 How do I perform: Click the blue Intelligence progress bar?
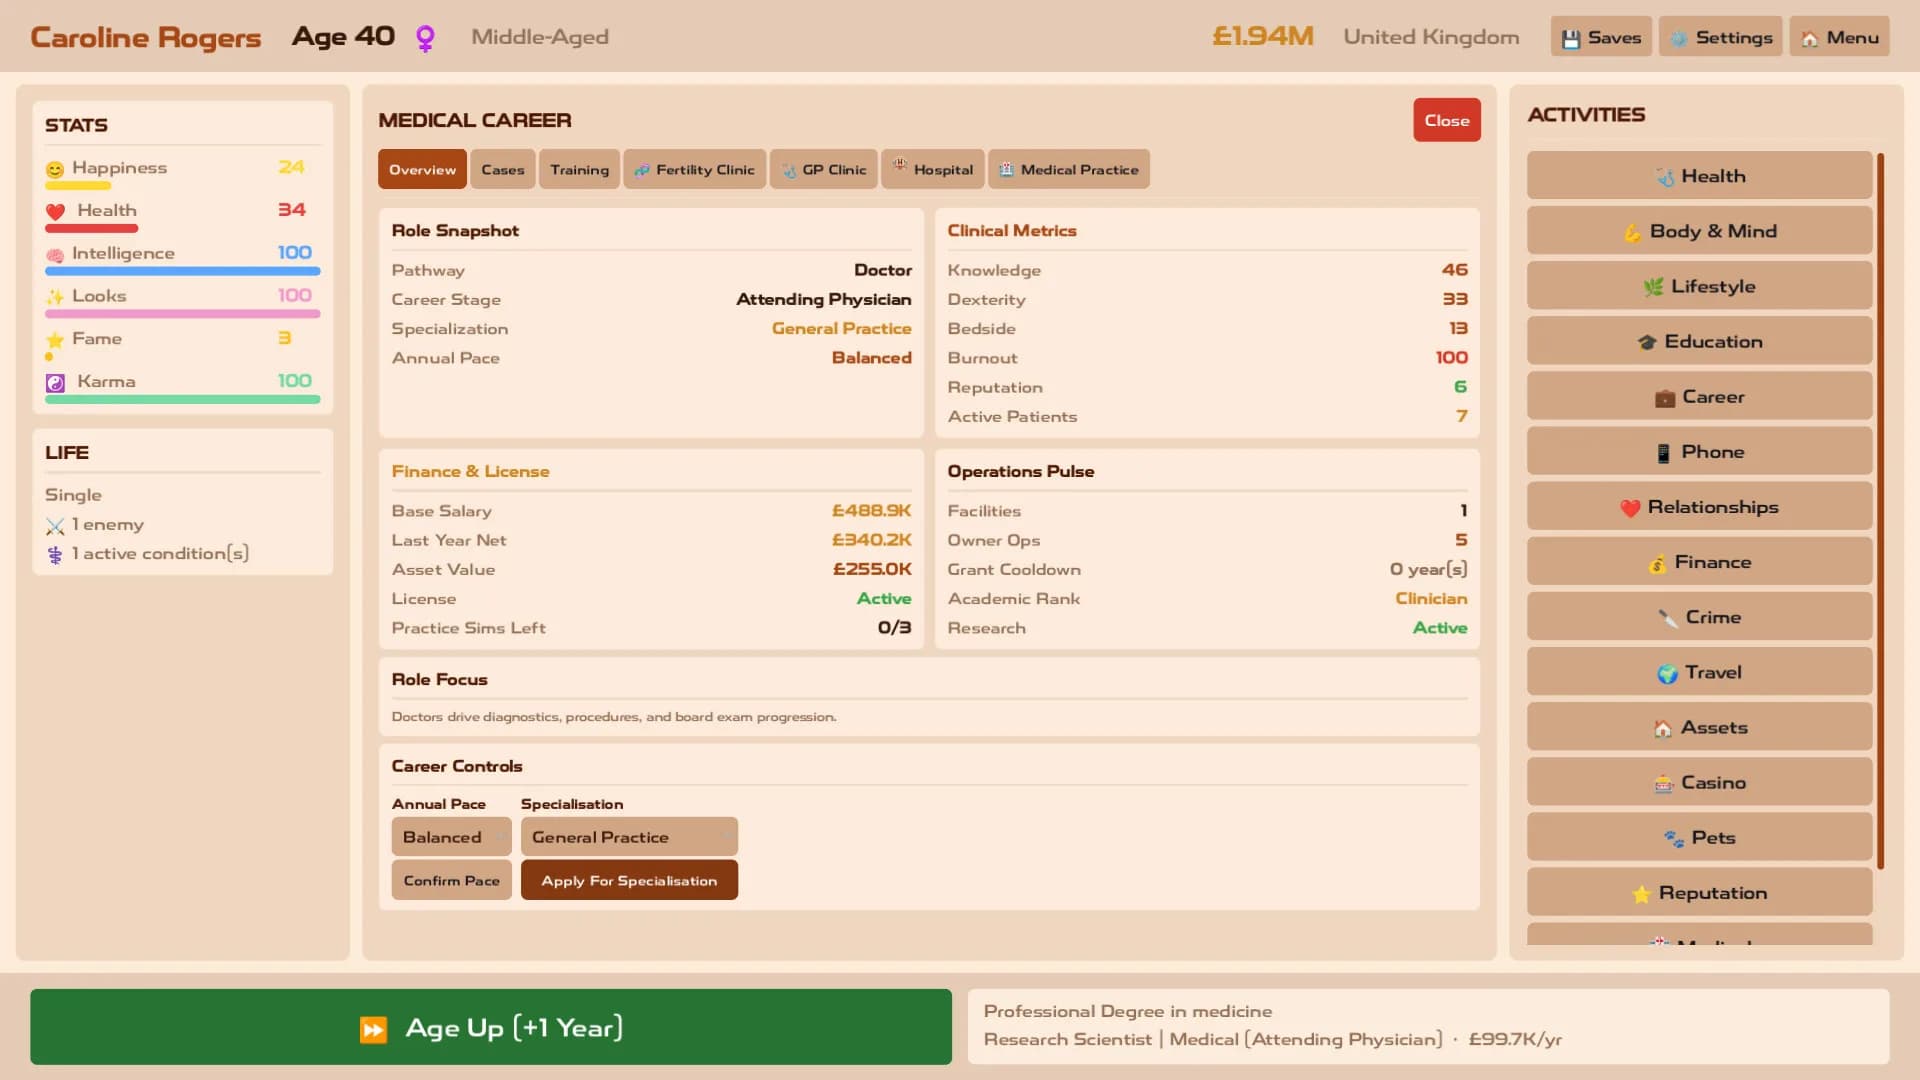tap(182, 271)
